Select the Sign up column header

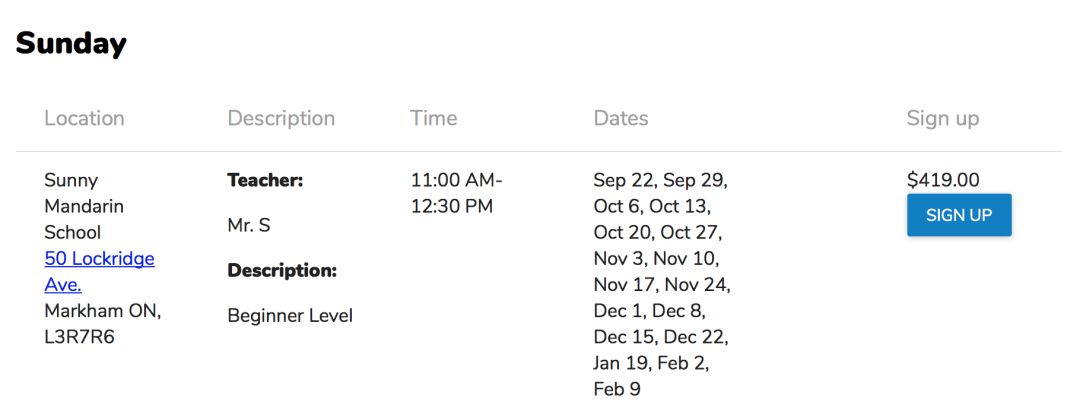(942, 118)
